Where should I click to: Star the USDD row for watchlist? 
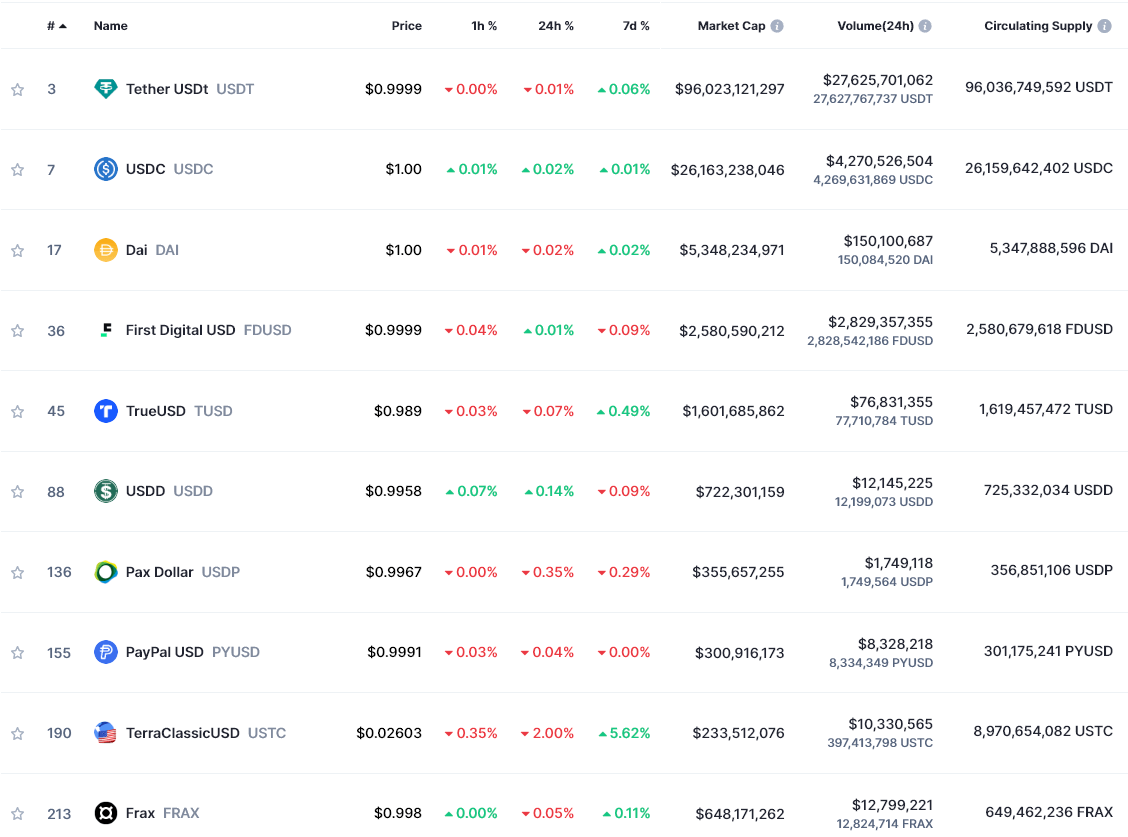pyautogui.click(x=16, y=491)
